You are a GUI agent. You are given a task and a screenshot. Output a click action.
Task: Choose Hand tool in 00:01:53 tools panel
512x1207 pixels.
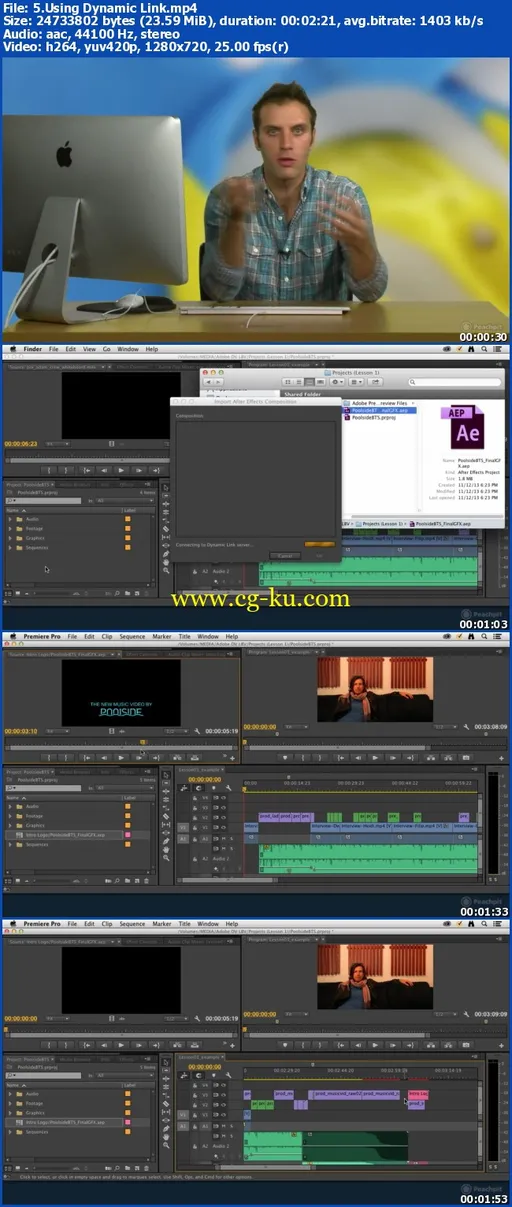point(167,1137)
